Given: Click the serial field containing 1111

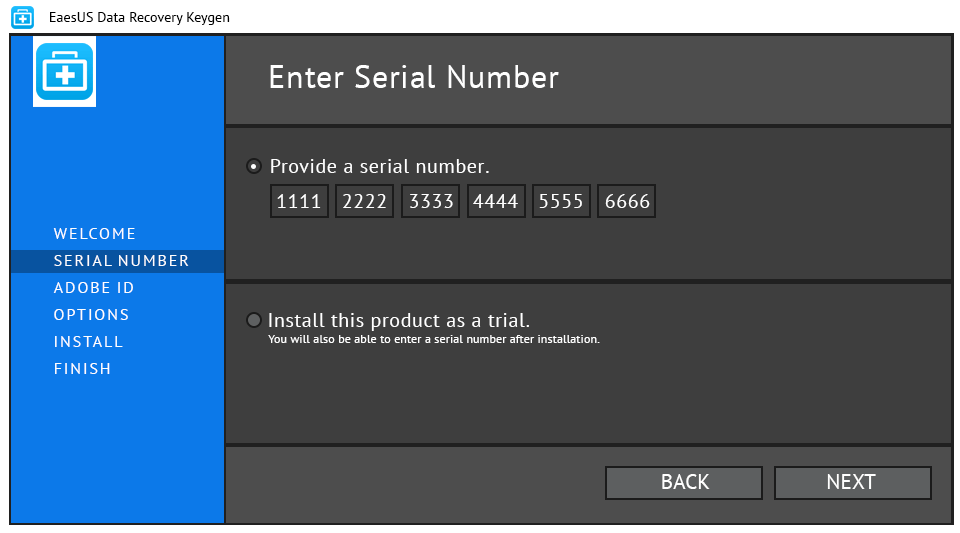Looking at the screenshot, I should point(299,201).
